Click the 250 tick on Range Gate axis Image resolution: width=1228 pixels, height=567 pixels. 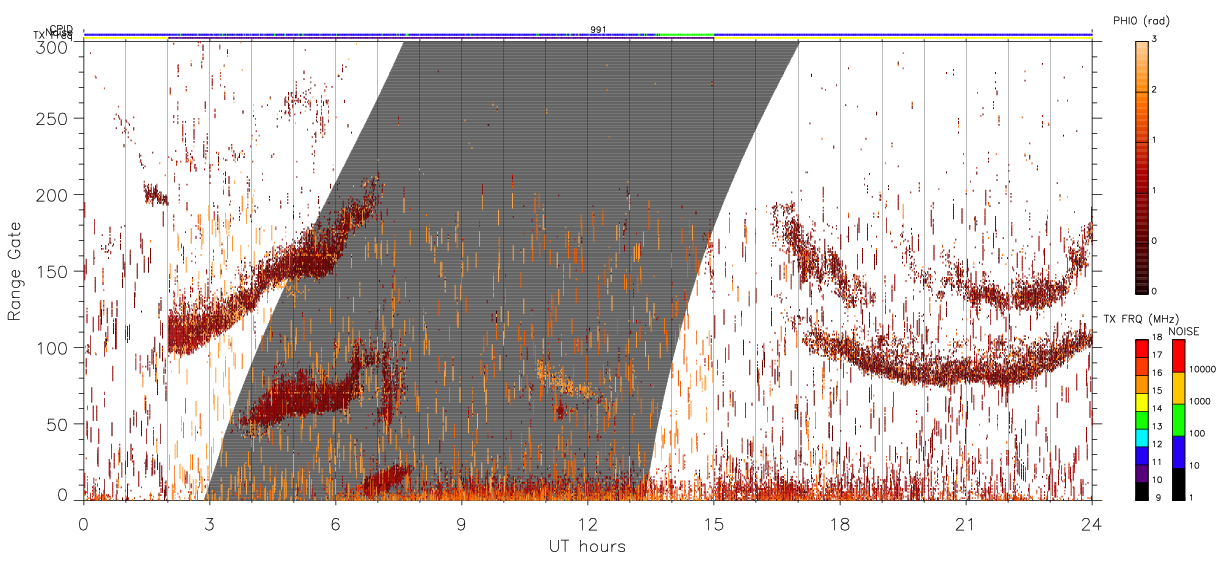point(52,119)
